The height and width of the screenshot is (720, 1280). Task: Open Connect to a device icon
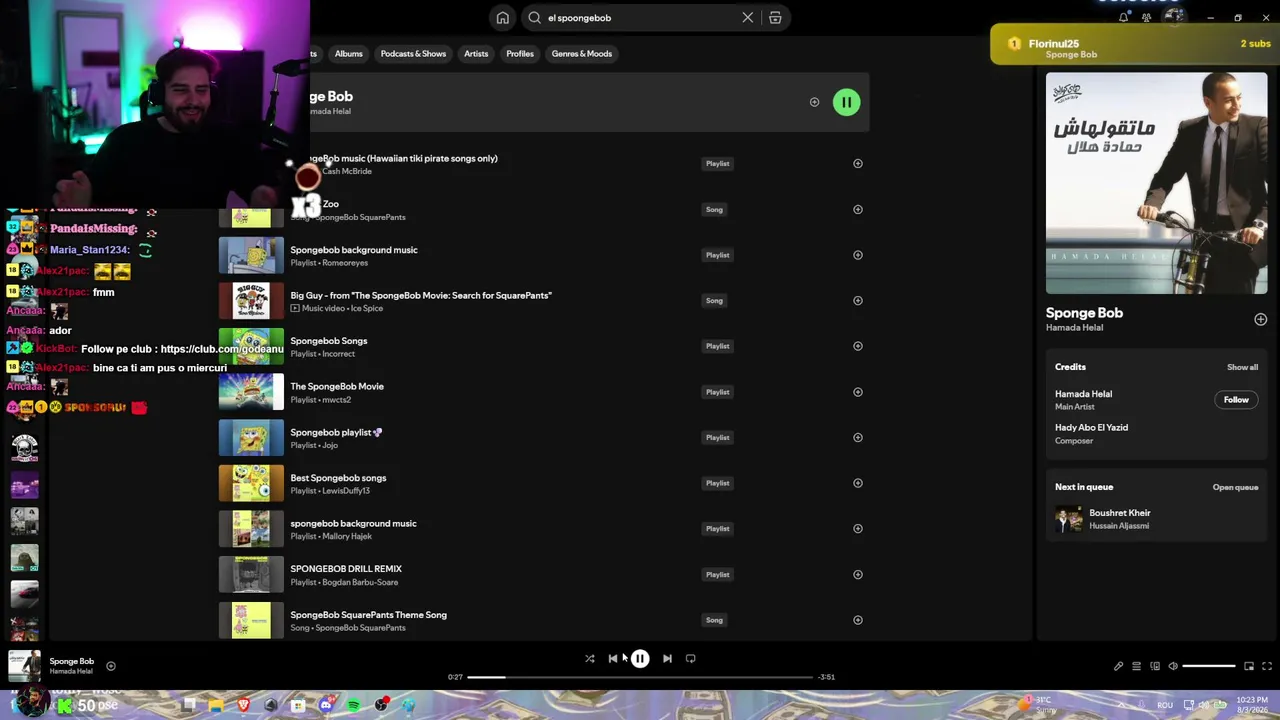coord(1155,666)
